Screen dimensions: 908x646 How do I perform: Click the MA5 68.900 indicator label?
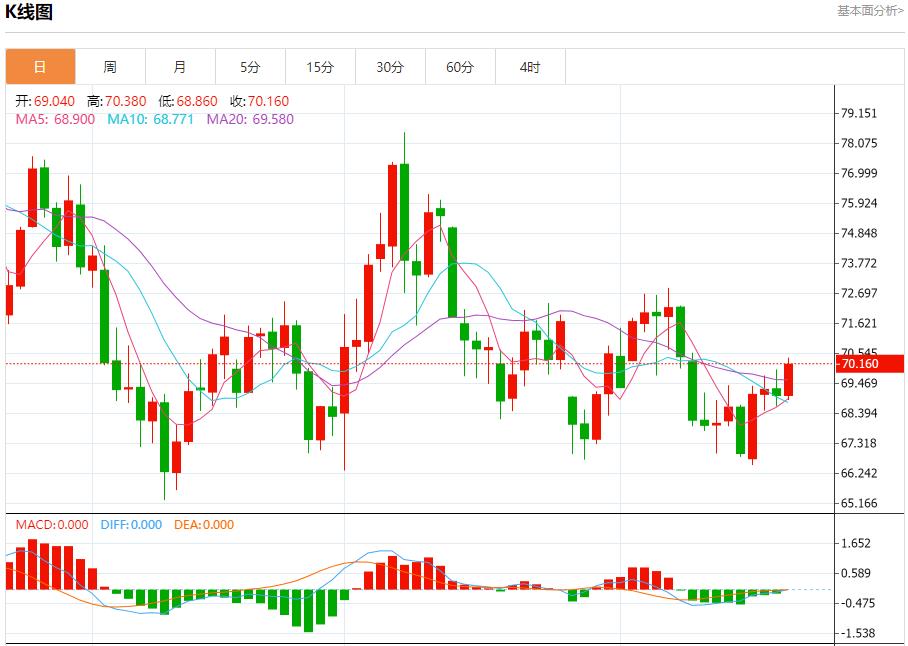[55, 119]
